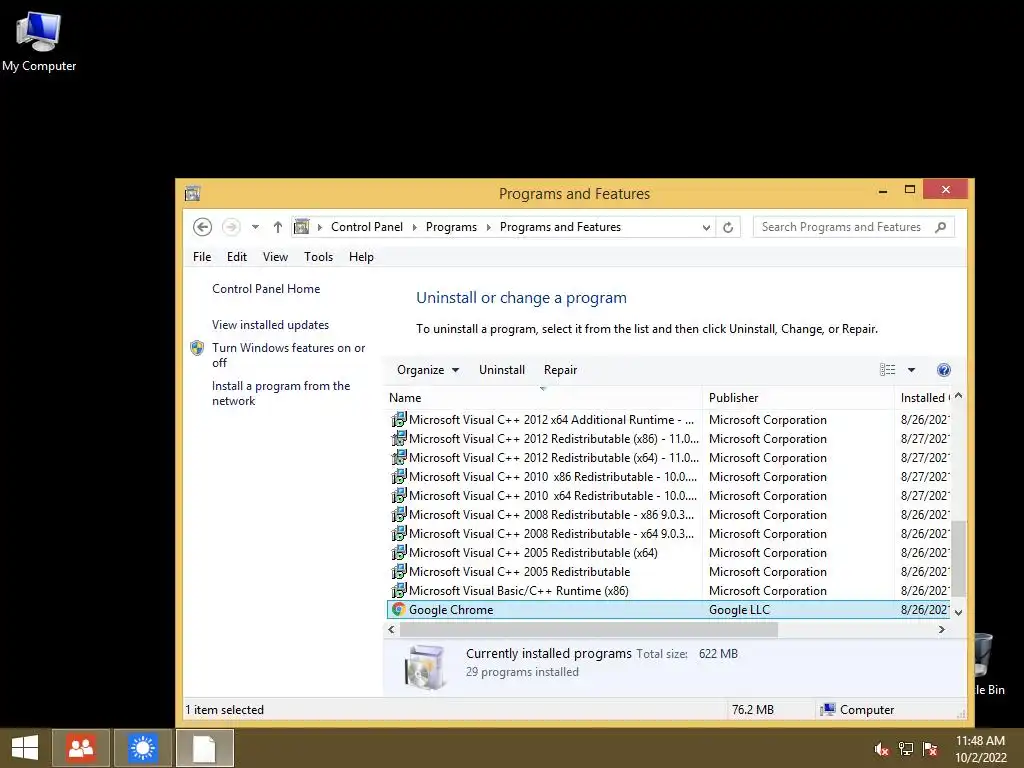Select Visual C++ 2010 x86 Redistributable row
This screenshot has width=1024, height=768.
tap(669, 477)
